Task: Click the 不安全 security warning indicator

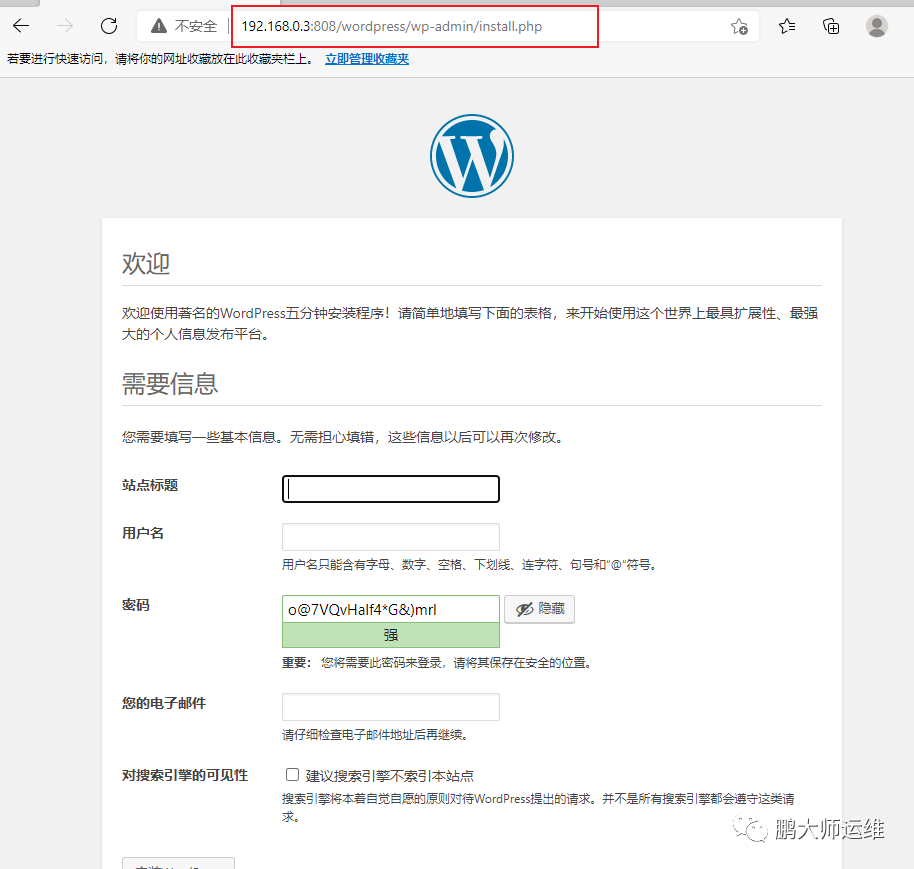Action: pyautogui.click(x=184, y=26)
